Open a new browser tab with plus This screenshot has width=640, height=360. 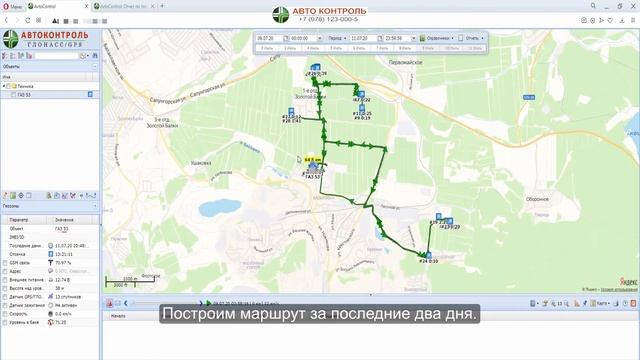coord(162,6)
